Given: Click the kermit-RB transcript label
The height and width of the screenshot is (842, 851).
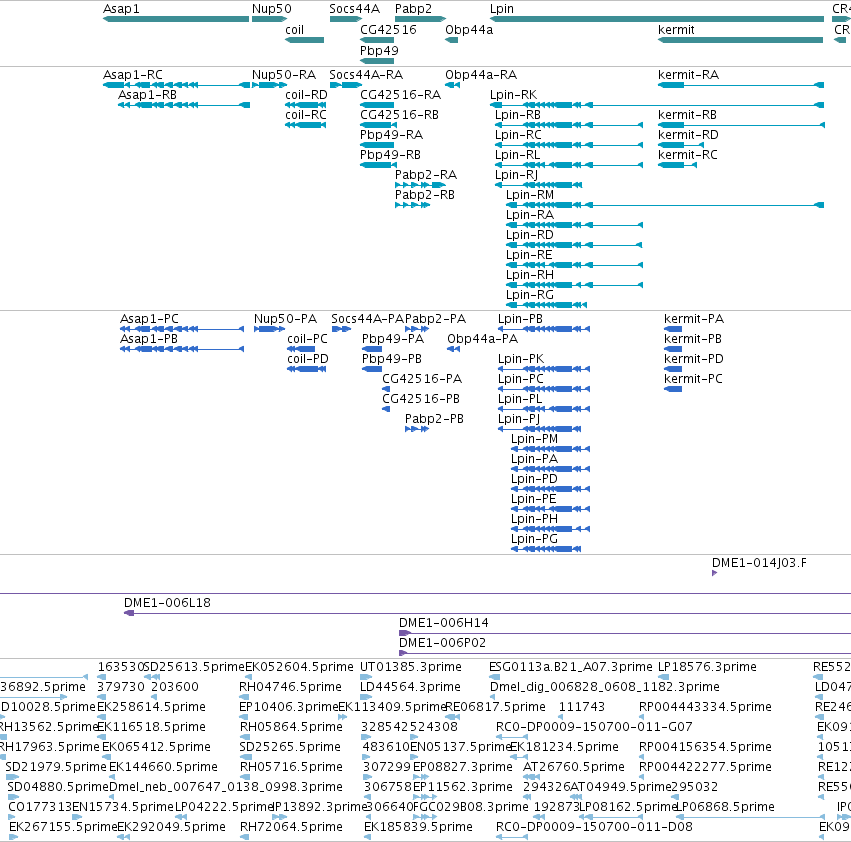Looking at the screenshot, I should coord(687,115).
